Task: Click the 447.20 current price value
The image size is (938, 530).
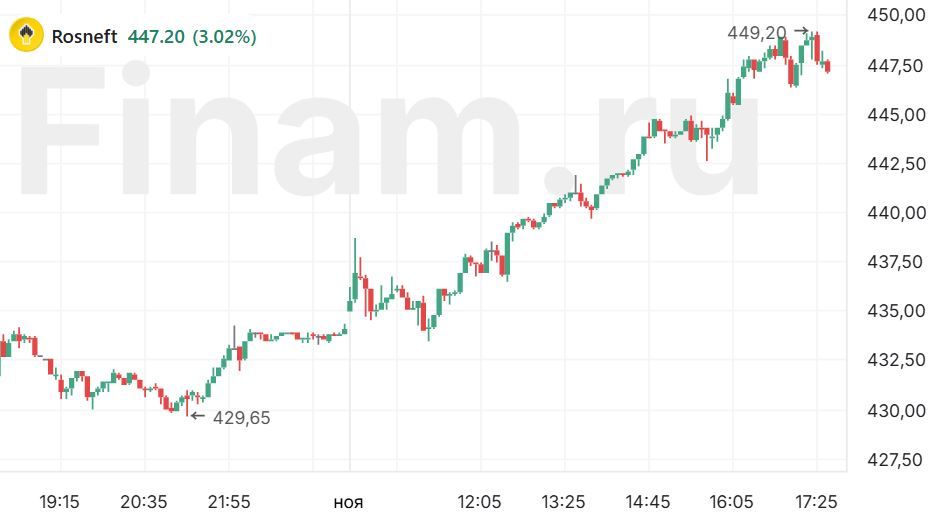Action: pyautogui.click(x=156, y=37)
